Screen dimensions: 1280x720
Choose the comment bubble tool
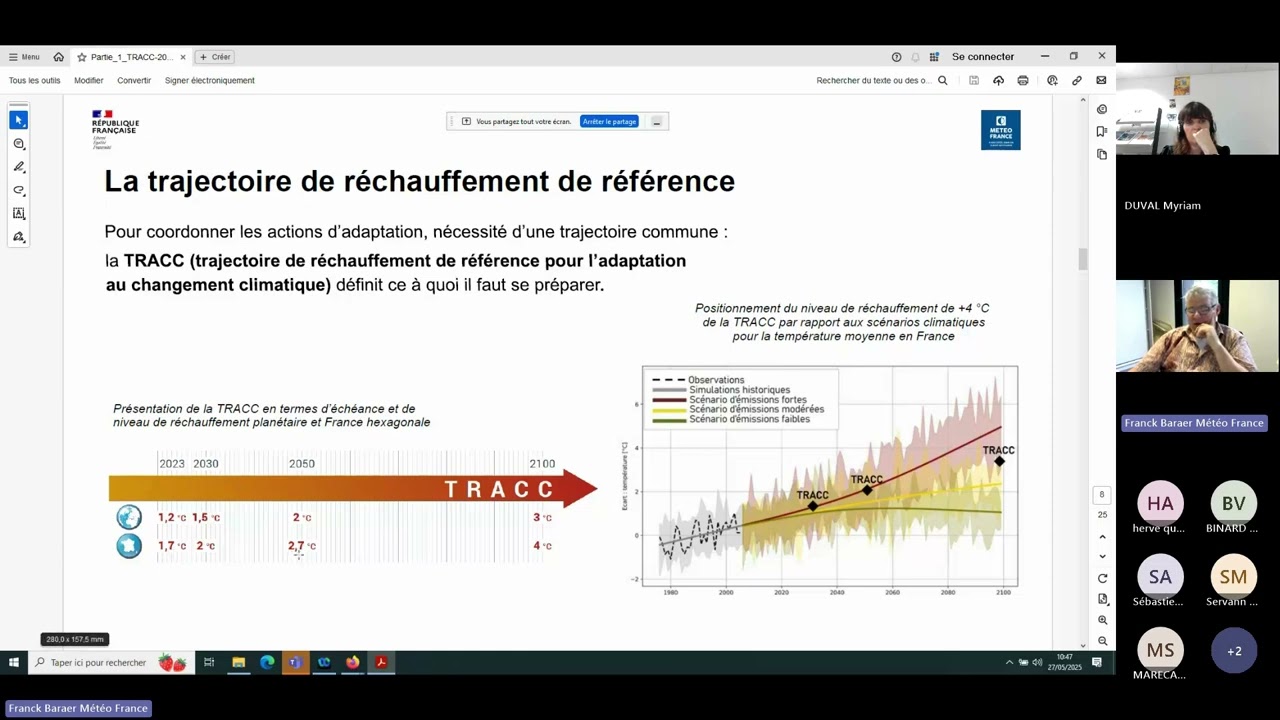tap(18, 144)
